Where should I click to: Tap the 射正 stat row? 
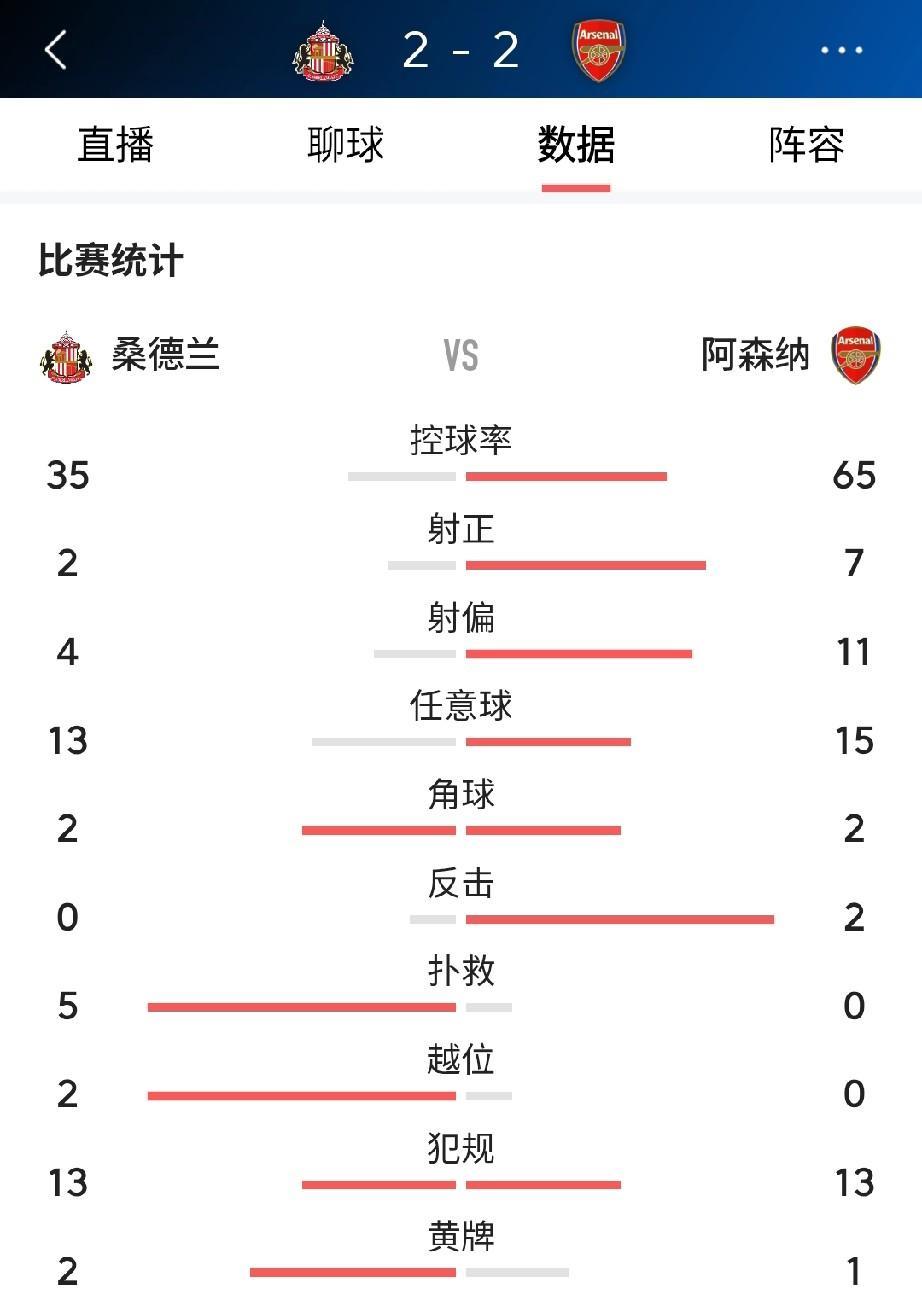click(x=460, y=531)
